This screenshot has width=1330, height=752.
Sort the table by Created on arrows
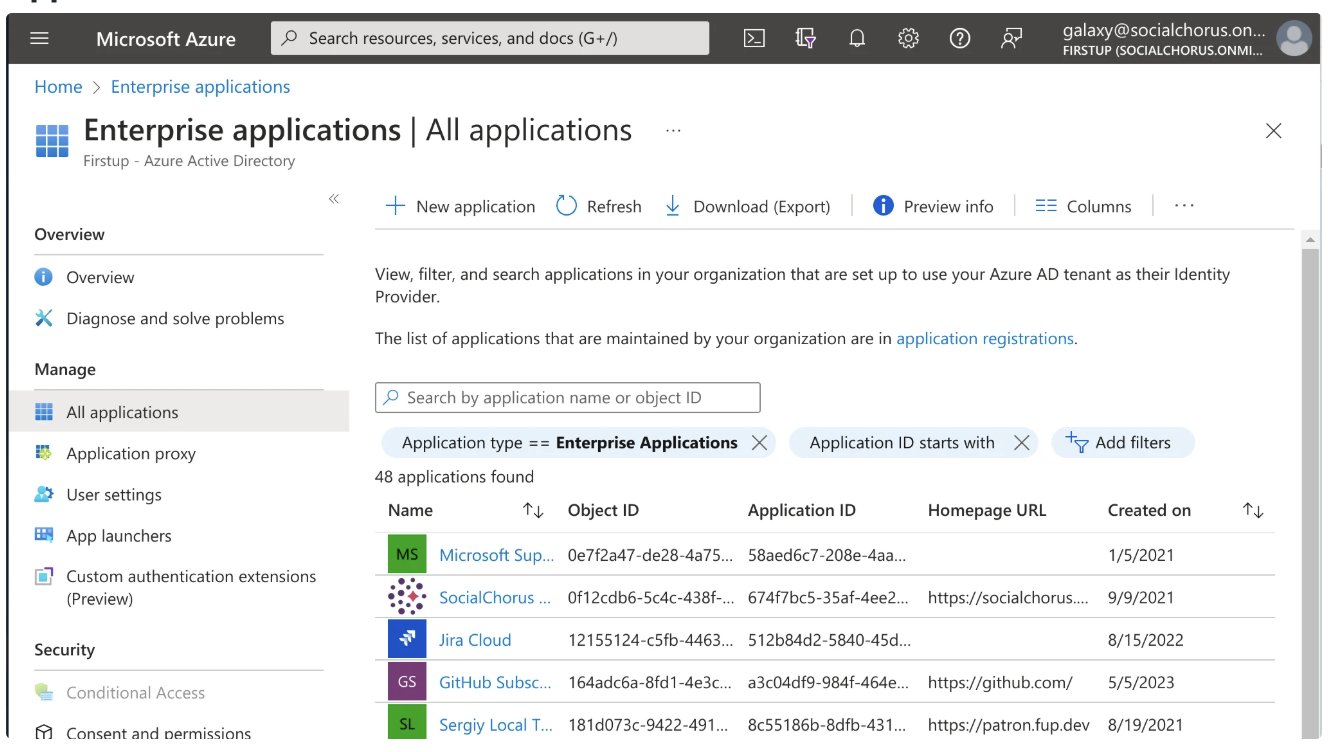pos(1253,510)
